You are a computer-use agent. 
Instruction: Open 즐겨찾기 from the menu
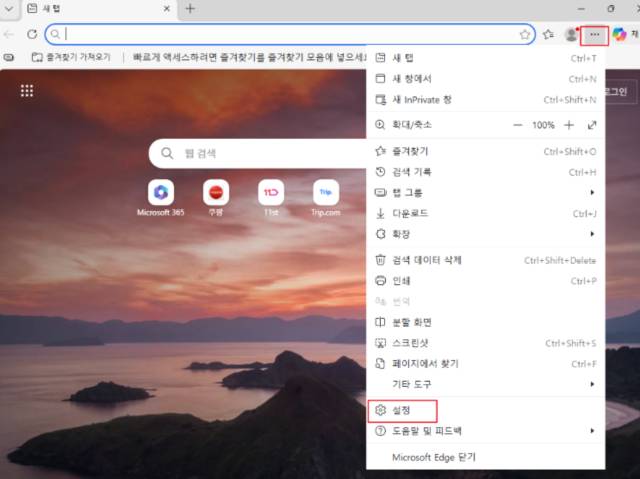coord(486,151)
